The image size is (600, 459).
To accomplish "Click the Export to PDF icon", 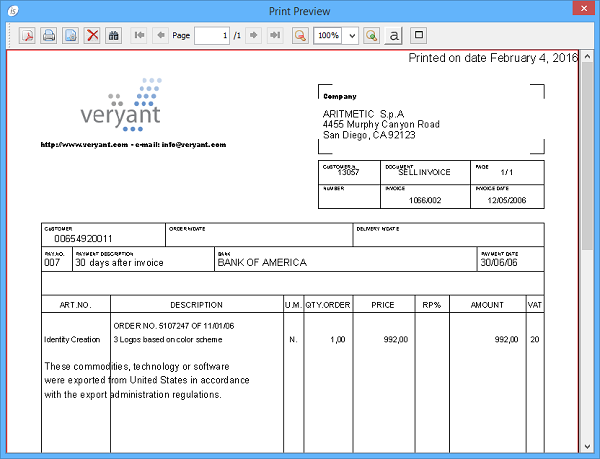I will [x=26, y=35].
